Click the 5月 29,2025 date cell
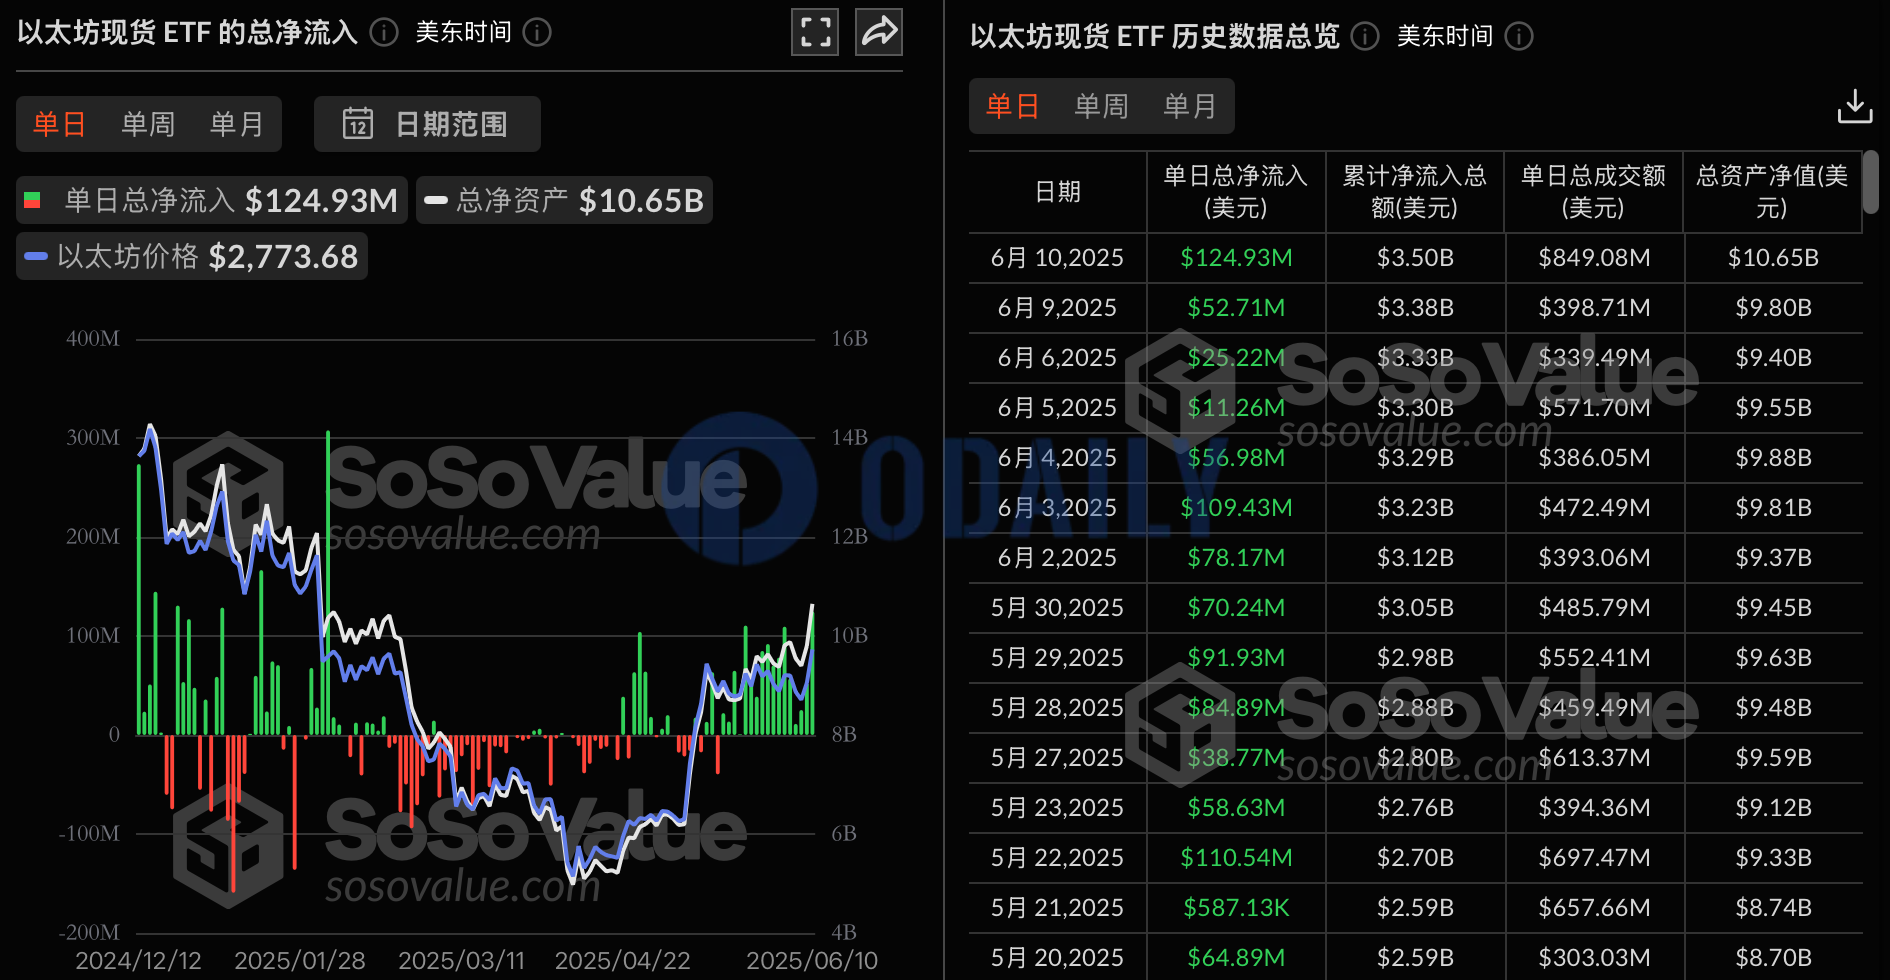This screenshot has width=1890, height=980. point(1057,658)
